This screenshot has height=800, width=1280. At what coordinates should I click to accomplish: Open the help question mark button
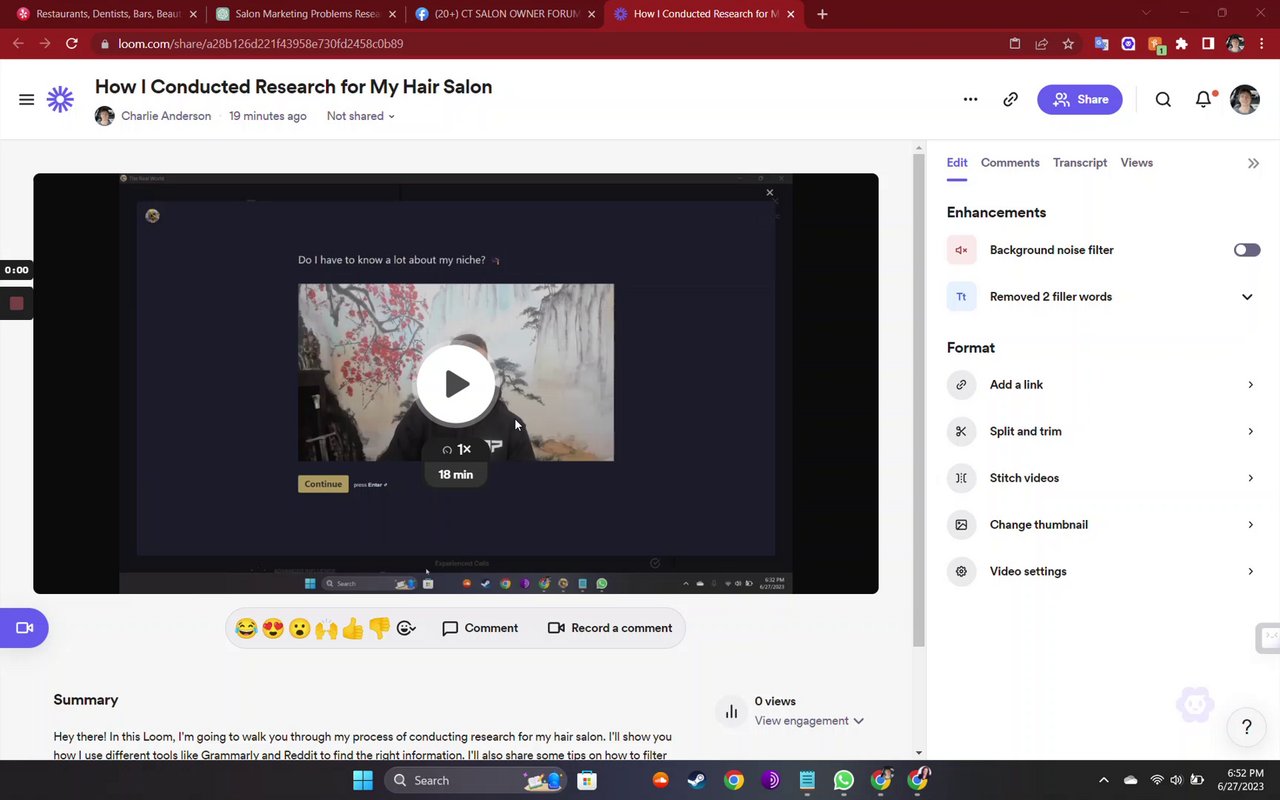[x=1246, y=727]
